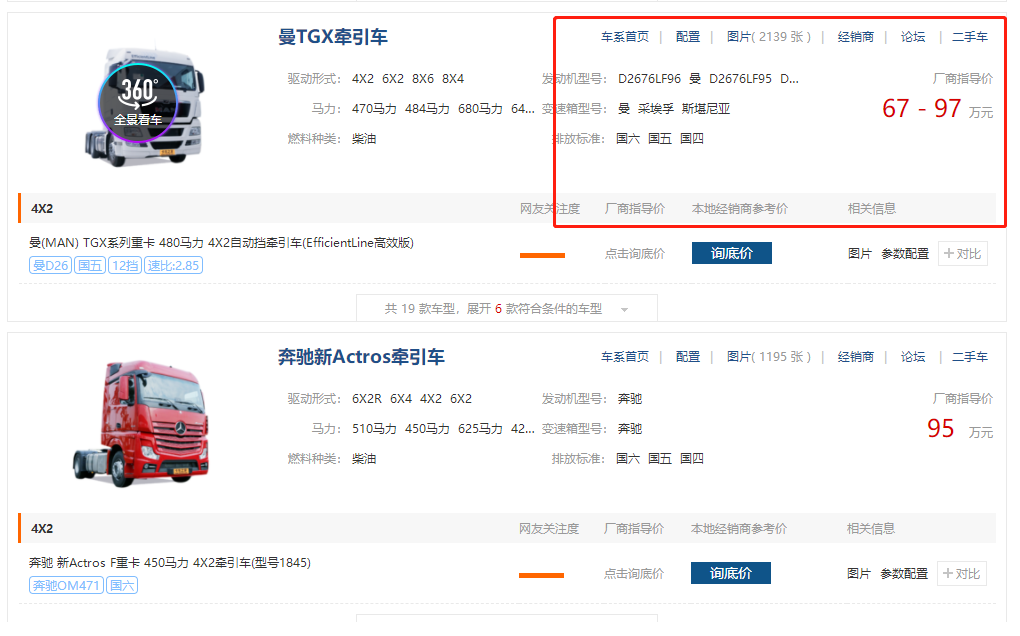Add 曼TGX model to 对比
1020x636 pixels.
click(x=963, y=254)
